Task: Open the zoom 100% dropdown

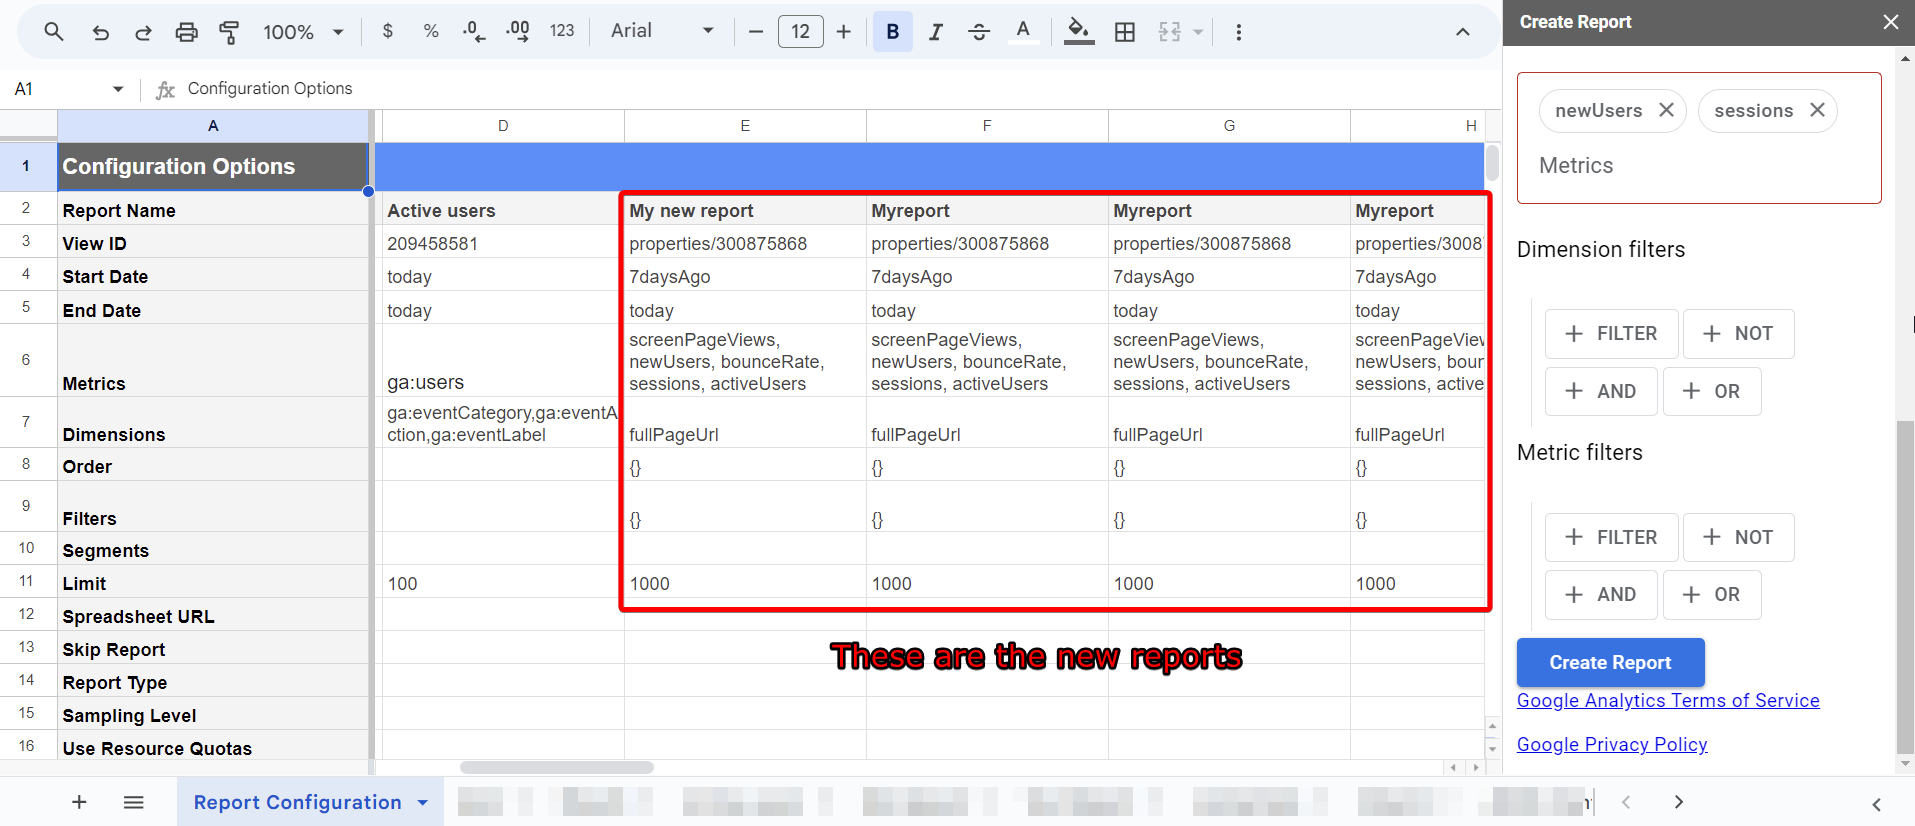Action: (303, 32)
